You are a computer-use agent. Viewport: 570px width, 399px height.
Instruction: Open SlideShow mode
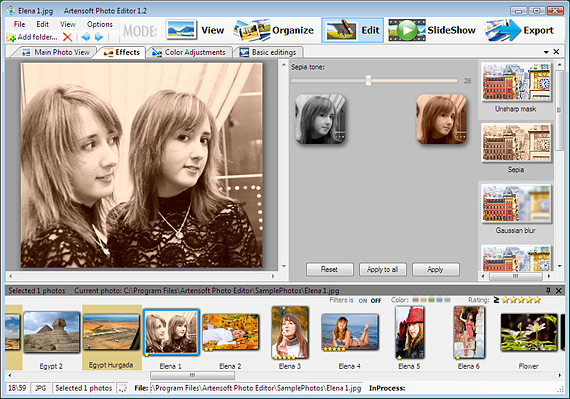pos(432,30)
